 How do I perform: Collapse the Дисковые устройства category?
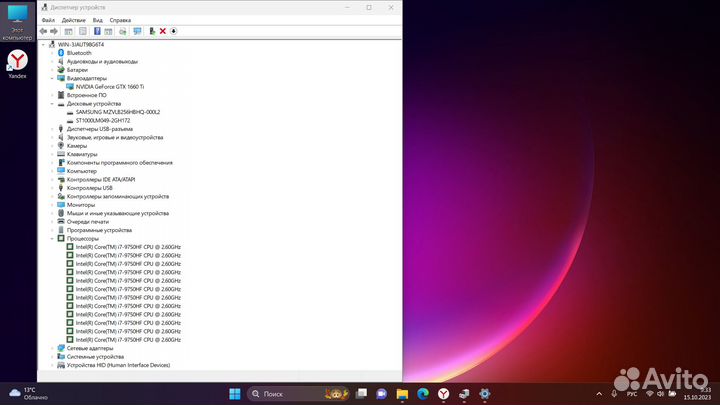point(52,104)
